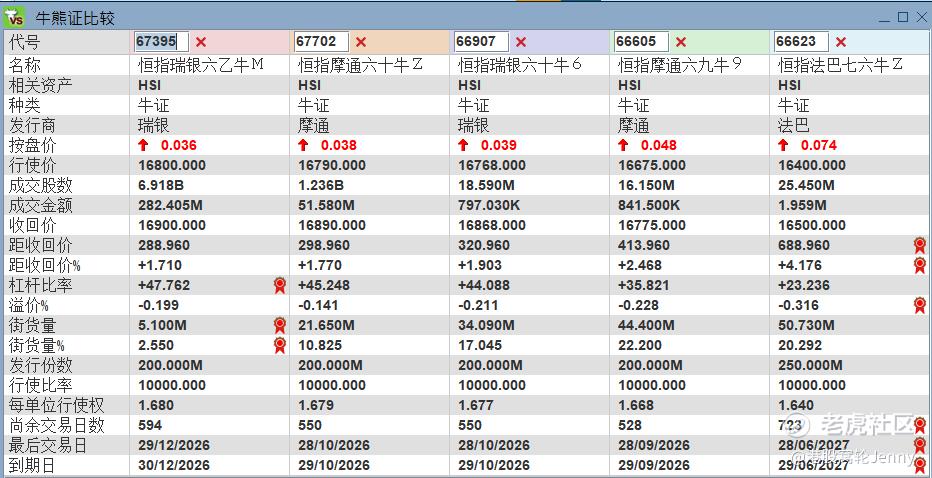Click red ribbon badge in 到期日 row
This screenshot has width=932, height=478.
[x=920, y=466]
